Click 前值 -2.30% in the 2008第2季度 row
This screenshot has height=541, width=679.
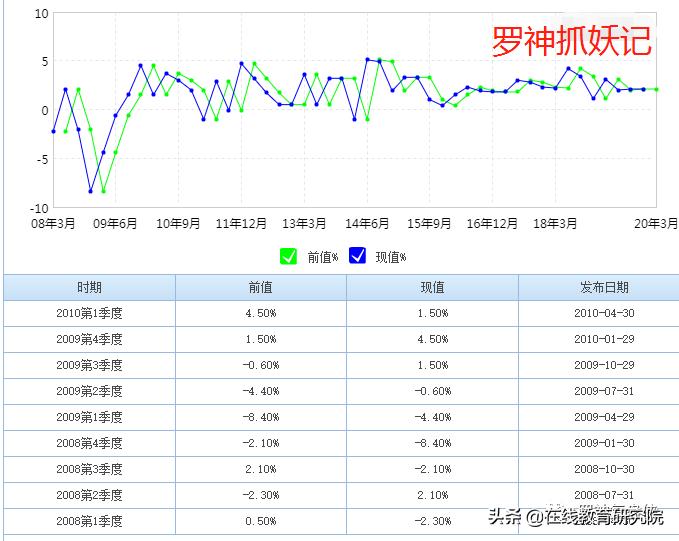pyautogui.click(x=261, y=495)
